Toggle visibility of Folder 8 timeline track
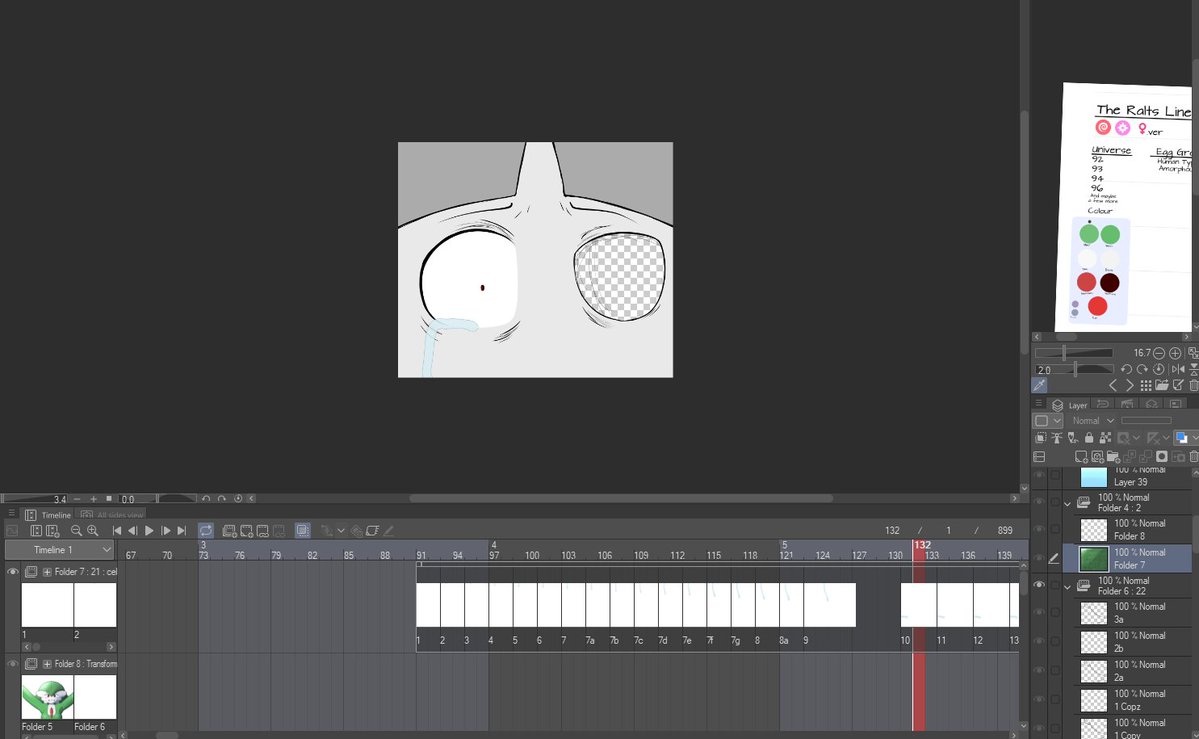Viewport: 1199px width, 739px height. click(12, 663)
